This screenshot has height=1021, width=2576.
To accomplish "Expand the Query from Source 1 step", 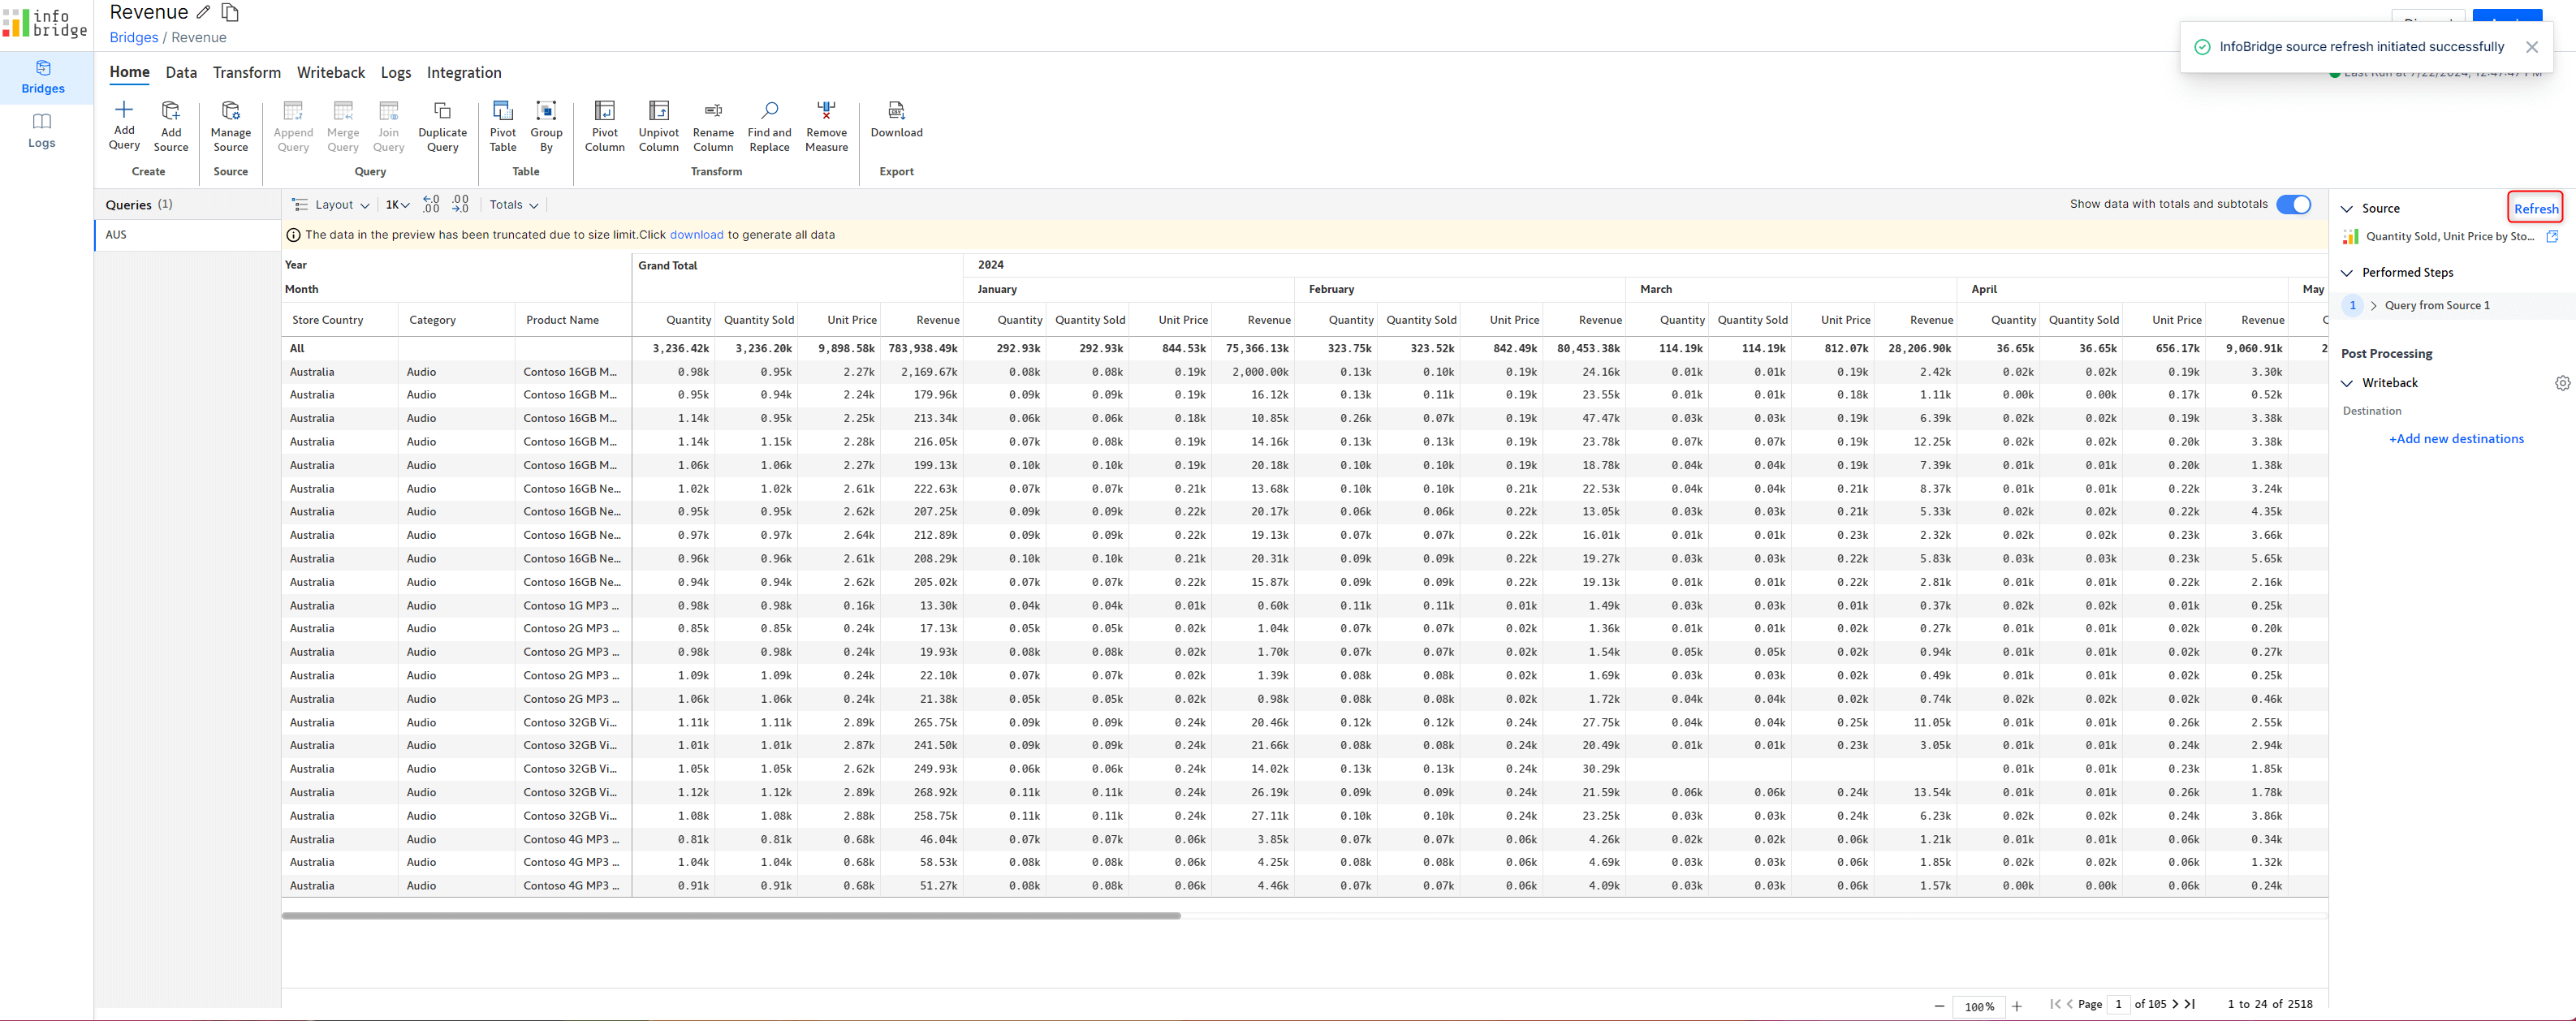I will point(2373,305).
